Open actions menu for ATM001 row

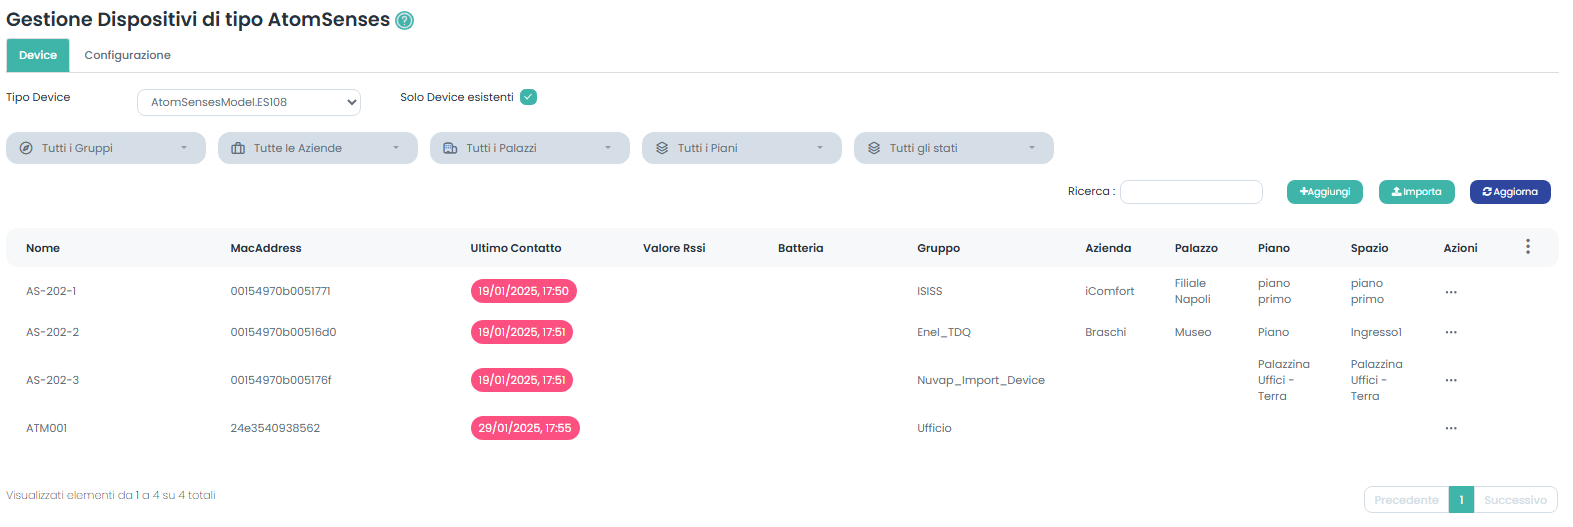click(x=1450, y=428)
